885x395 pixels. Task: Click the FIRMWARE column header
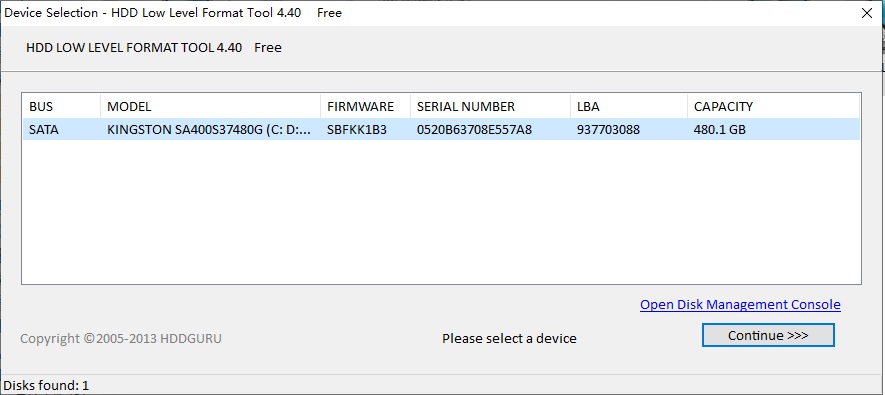click(365, 106)
